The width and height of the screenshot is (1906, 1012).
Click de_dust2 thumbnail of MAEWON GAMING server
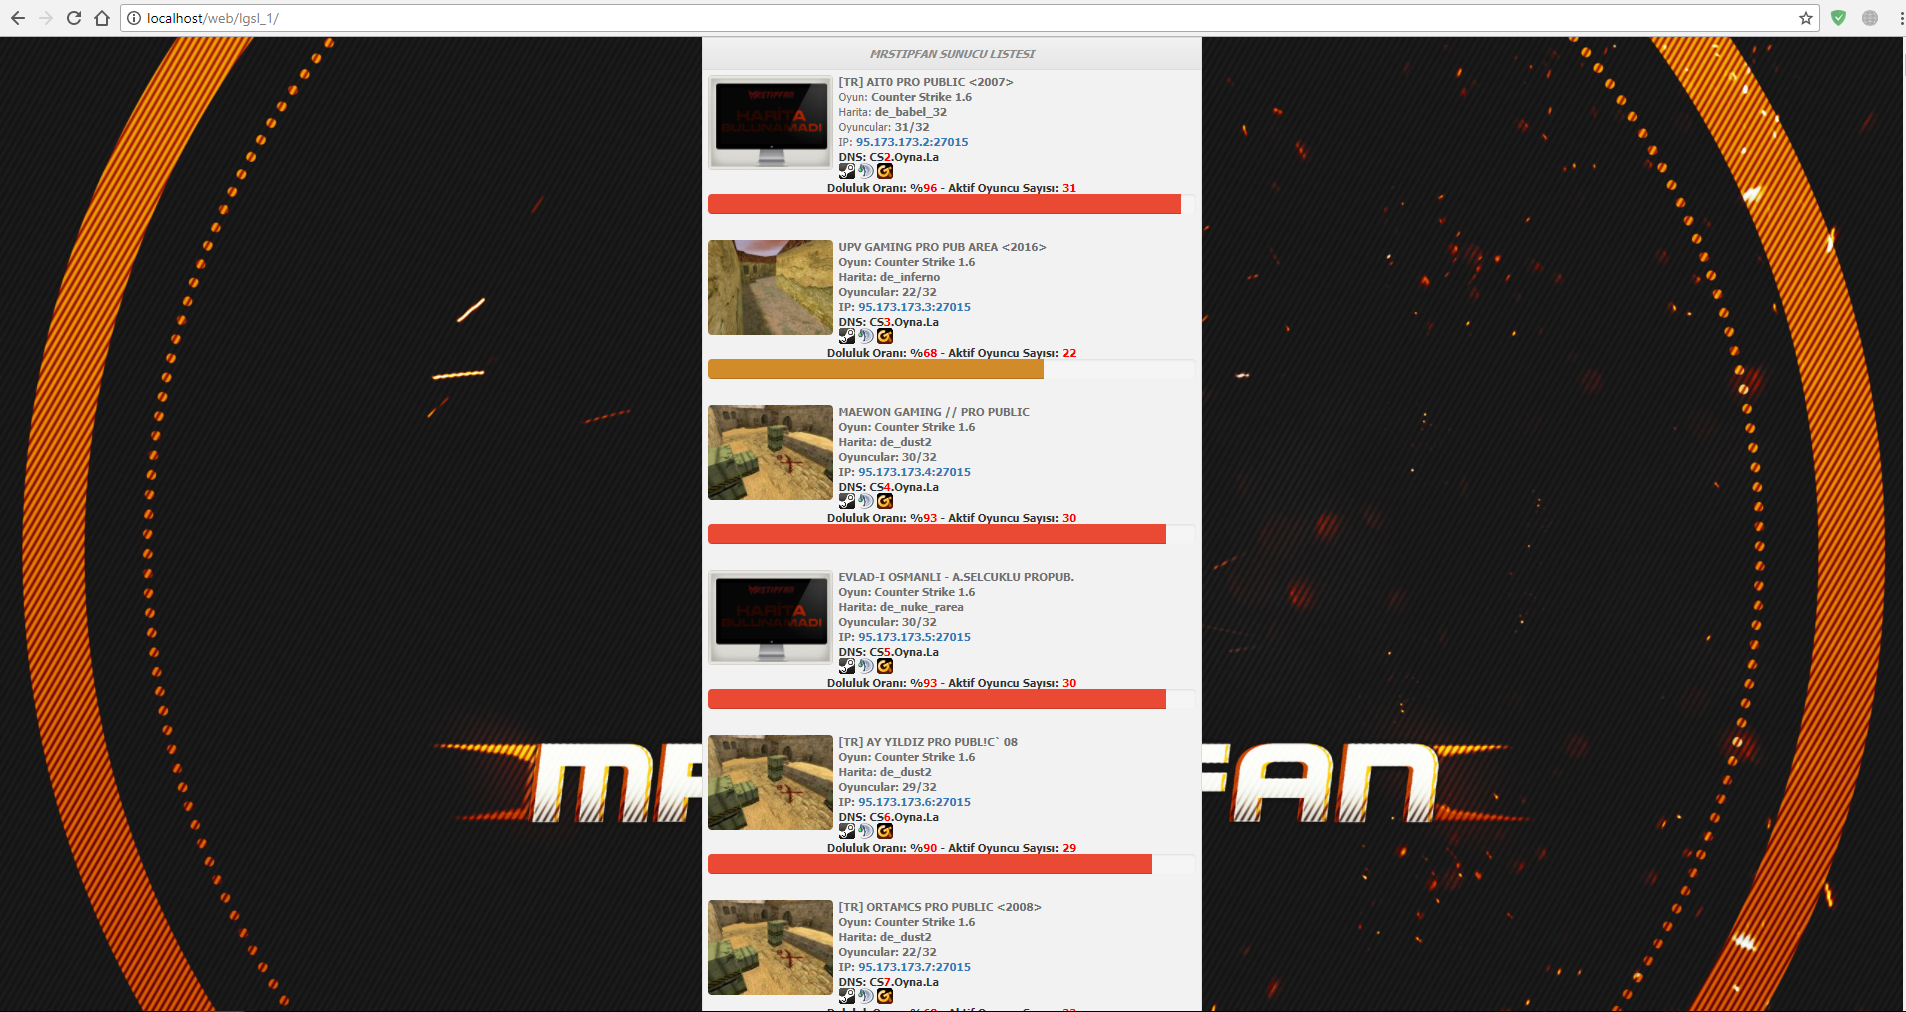[x=770, y=452]
